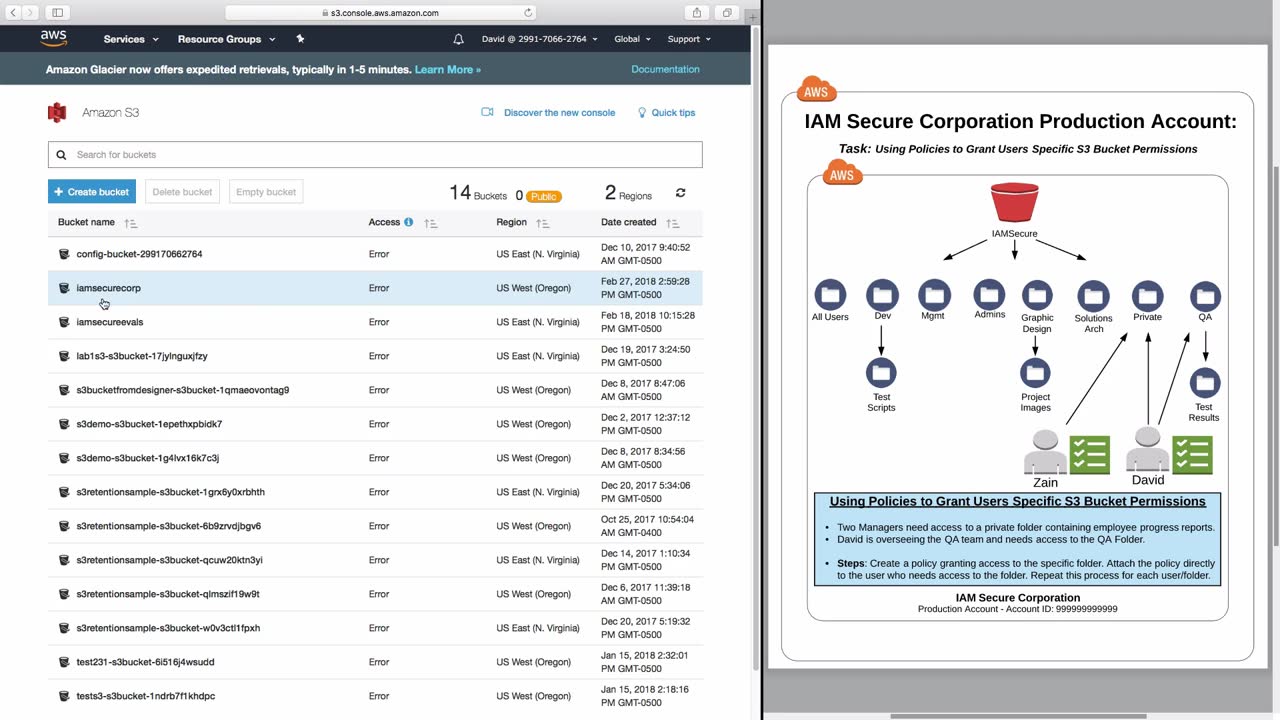Open the s3bucketfromdesigner-s3bucket-1qmaeovontag9 bucket

(x=182, y=390)
